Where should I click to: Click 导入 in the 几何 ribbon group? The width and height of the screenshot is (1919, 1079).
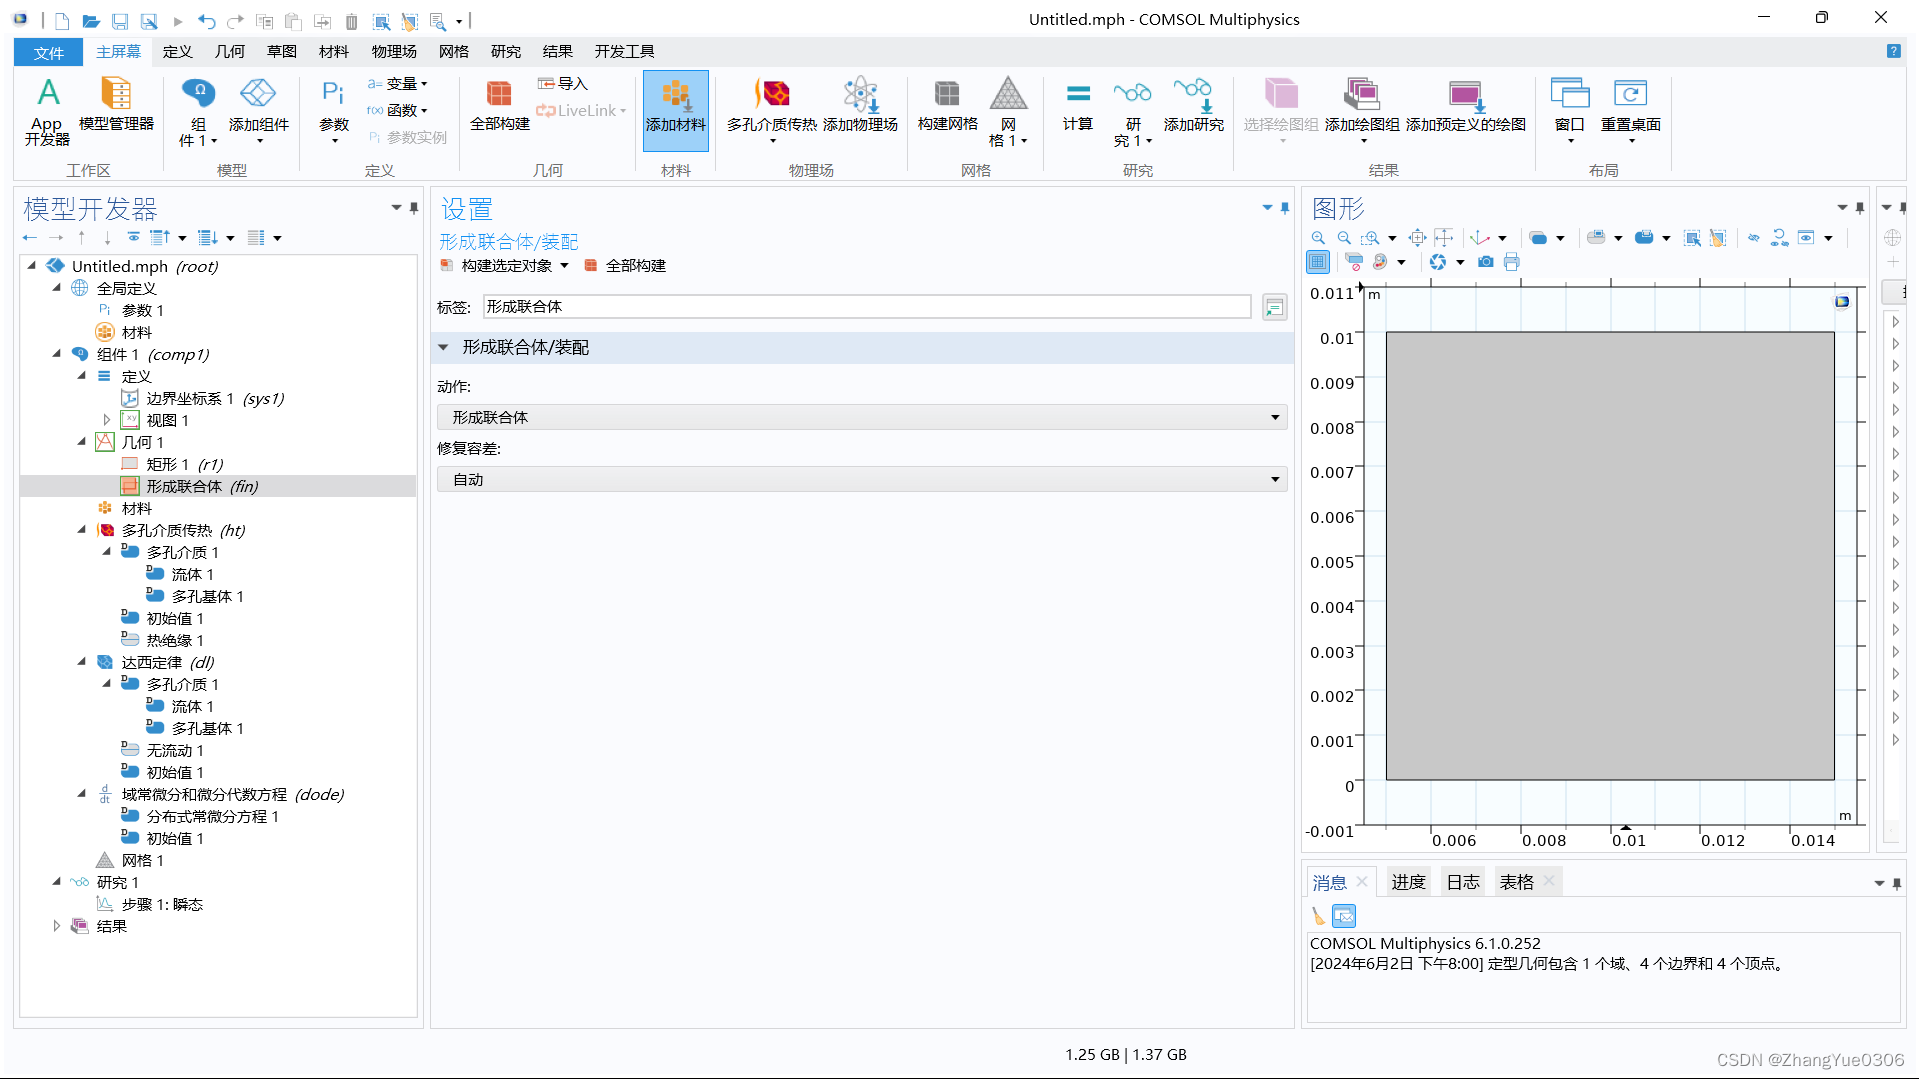(563, 84)
